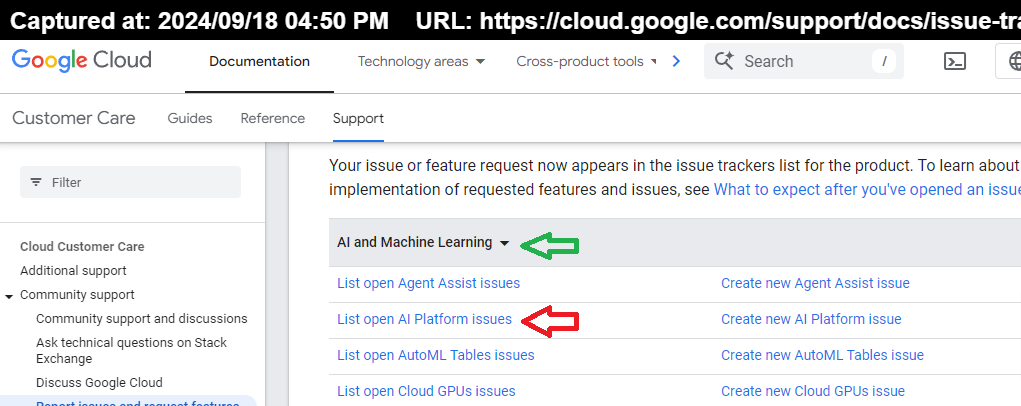Click the filter lines icon in sidebar
The image size is (1021, 406).
[x=37, y=182]
